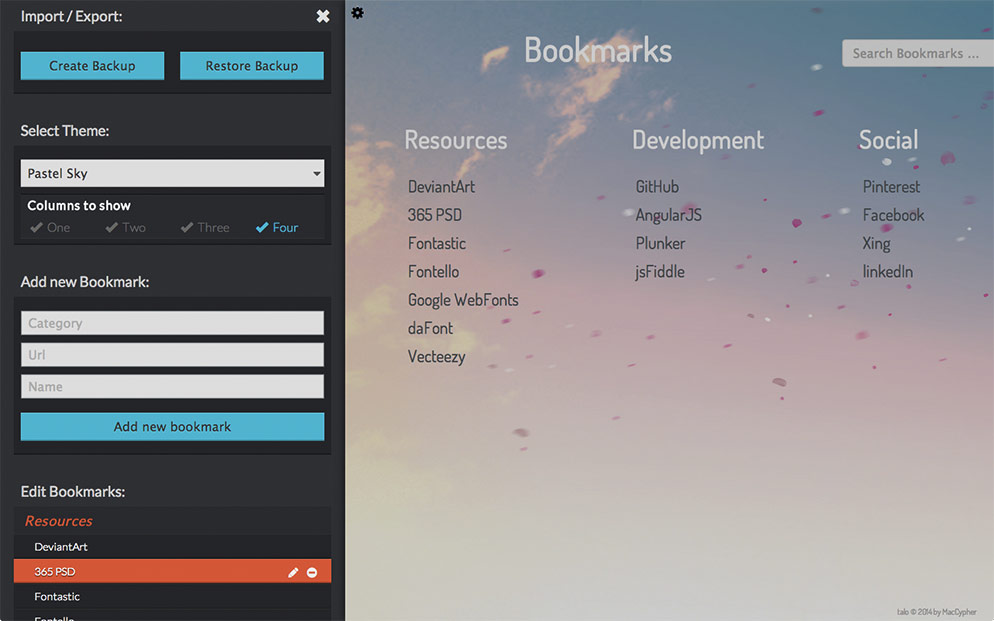Image resolution: width=994 pixels, height=621 pixels.
Task: Open the Xing bookmark link
Action: (877, 244)
